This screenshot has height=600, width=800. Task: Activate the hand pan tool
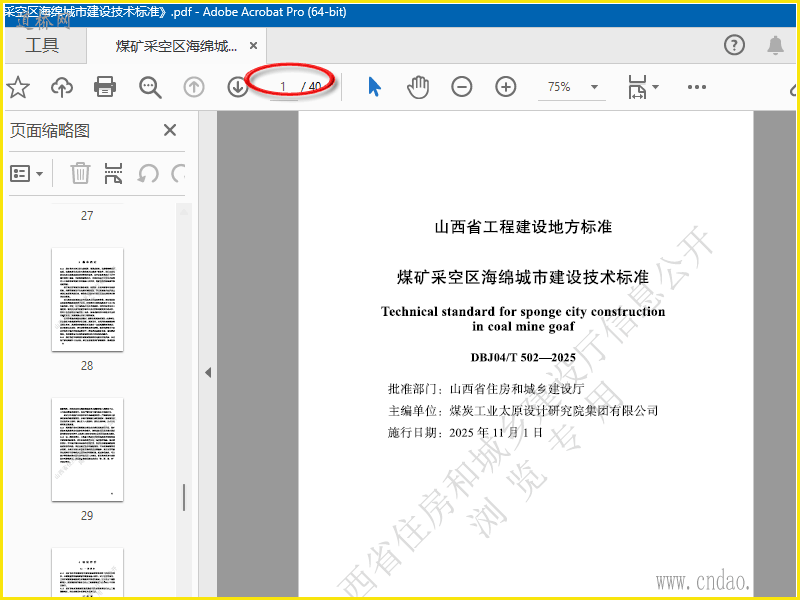coord(418,87)
